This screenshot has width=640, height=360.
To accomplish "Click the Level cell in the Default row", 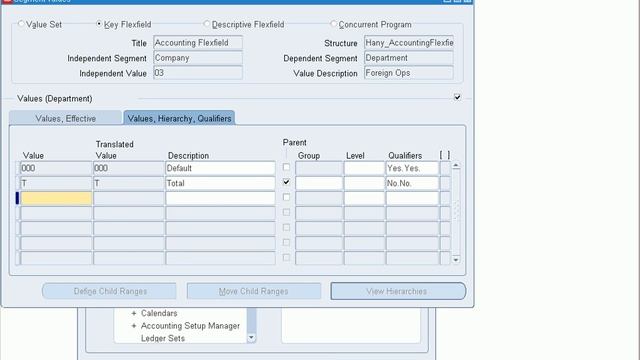I will point(364,168).
